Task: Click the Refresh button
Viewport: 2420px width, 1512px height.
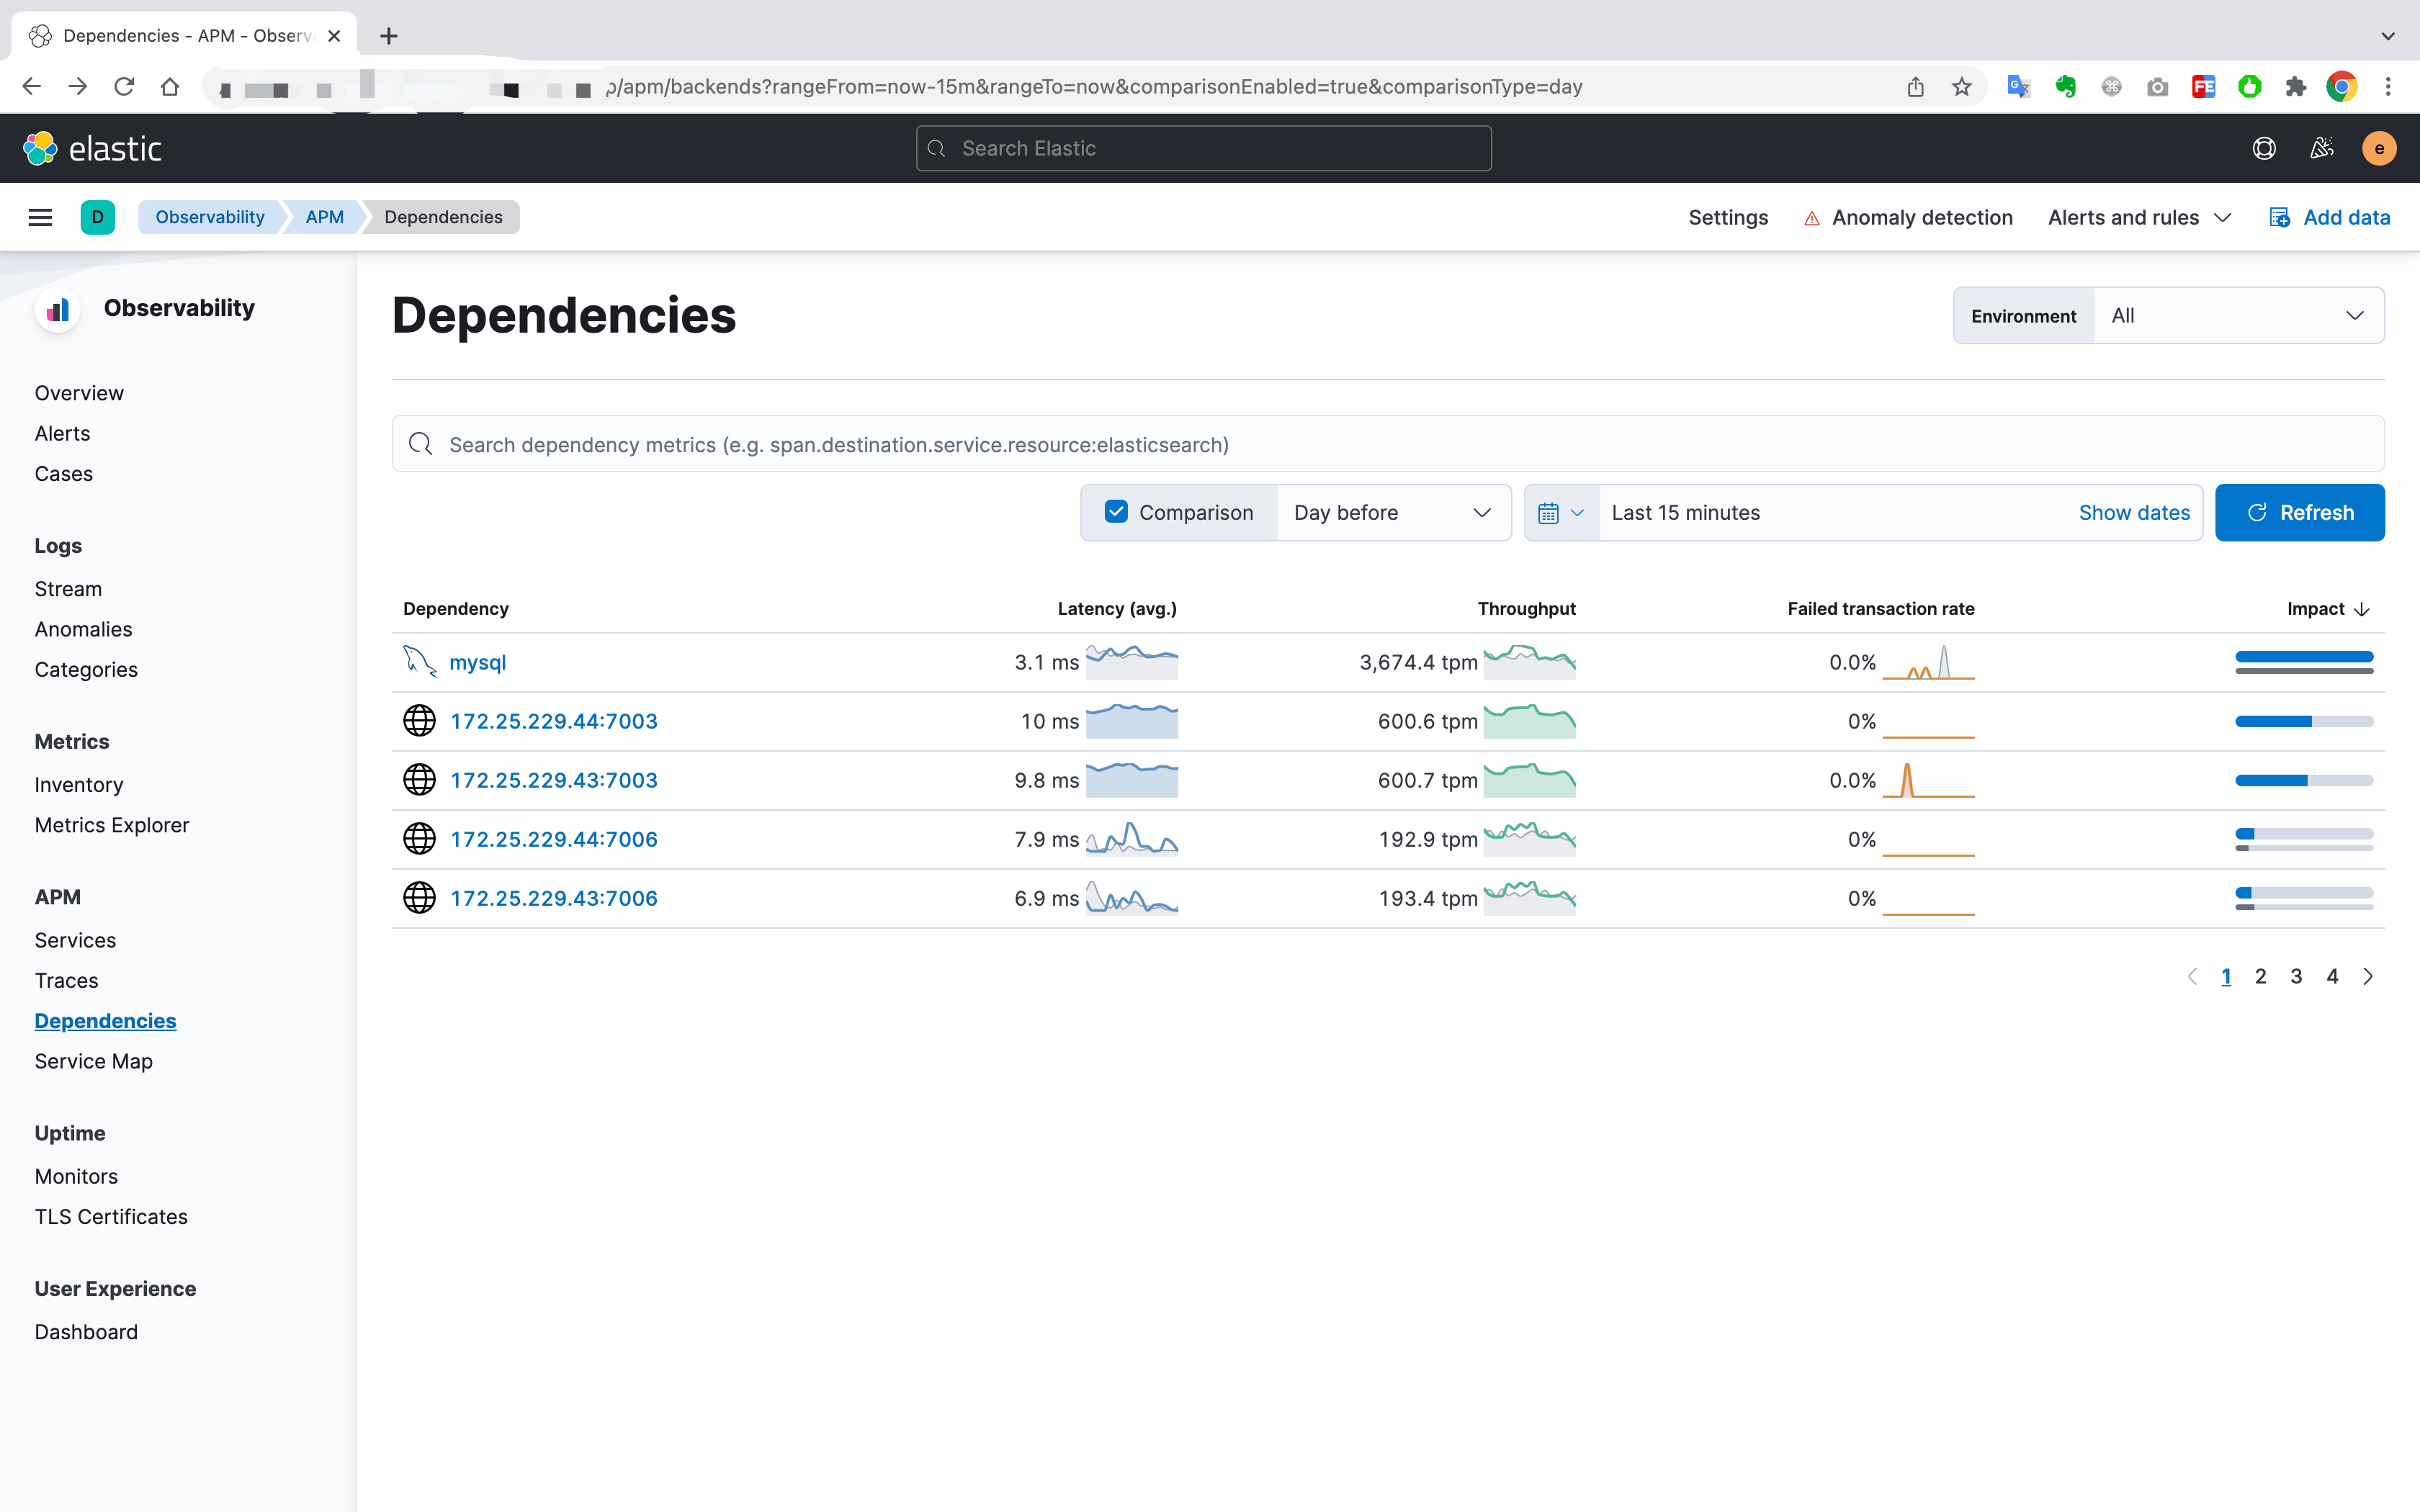Action: (2299, 513)
